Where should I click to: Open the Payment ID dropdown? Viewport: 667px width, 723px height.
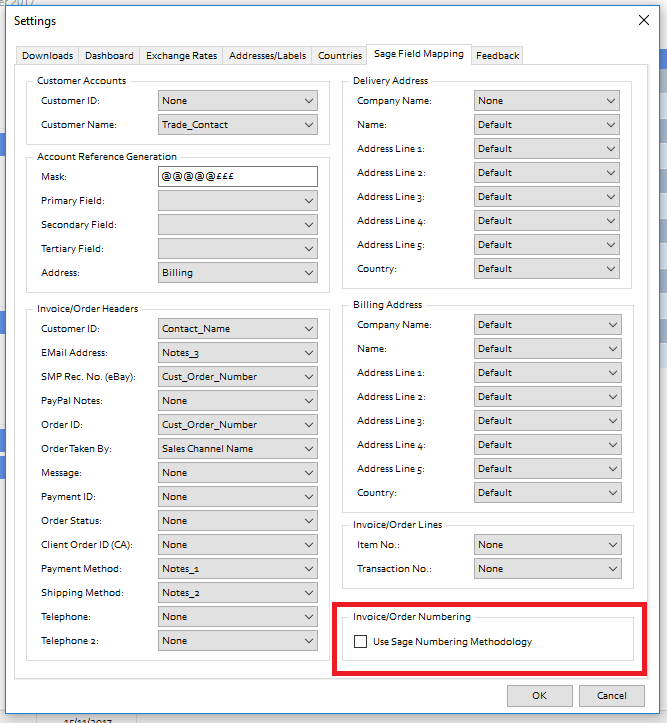238,496
